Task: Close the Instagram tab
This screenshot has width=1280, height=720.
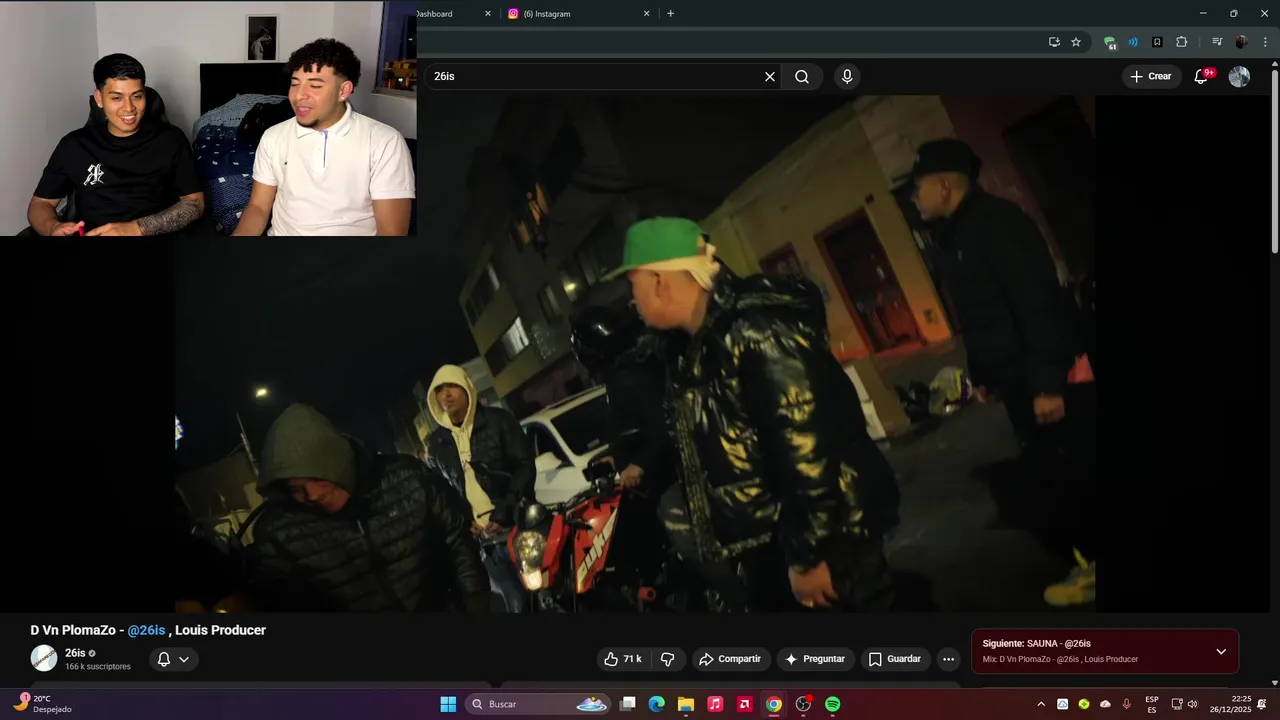Action: click(x=646, y=14)
